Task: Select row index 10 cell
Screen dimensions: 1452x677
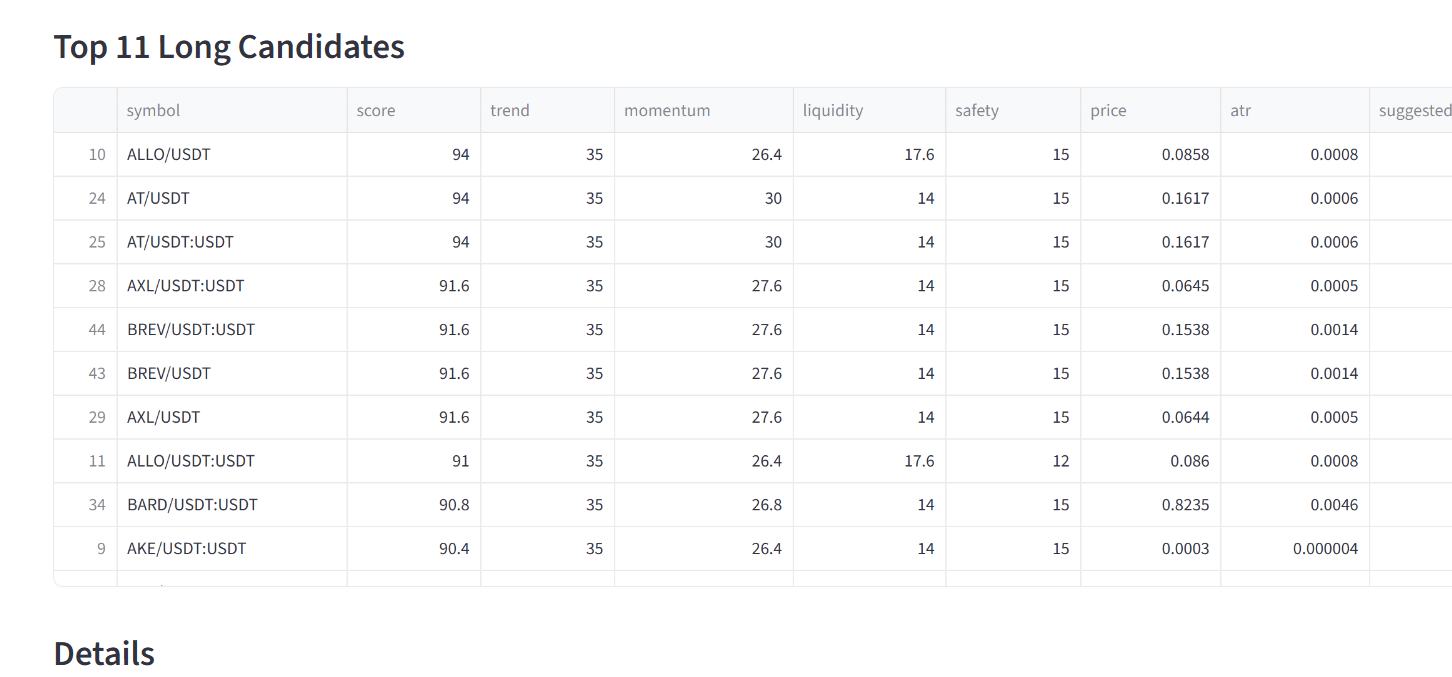Action: 86,155
